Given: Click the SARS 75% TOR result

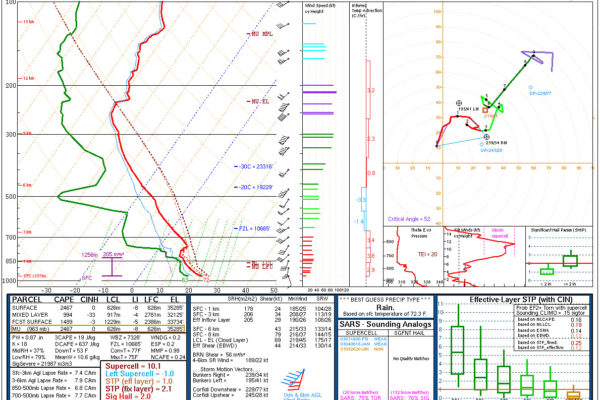Looking at the screenshot, I should [361, 397].
